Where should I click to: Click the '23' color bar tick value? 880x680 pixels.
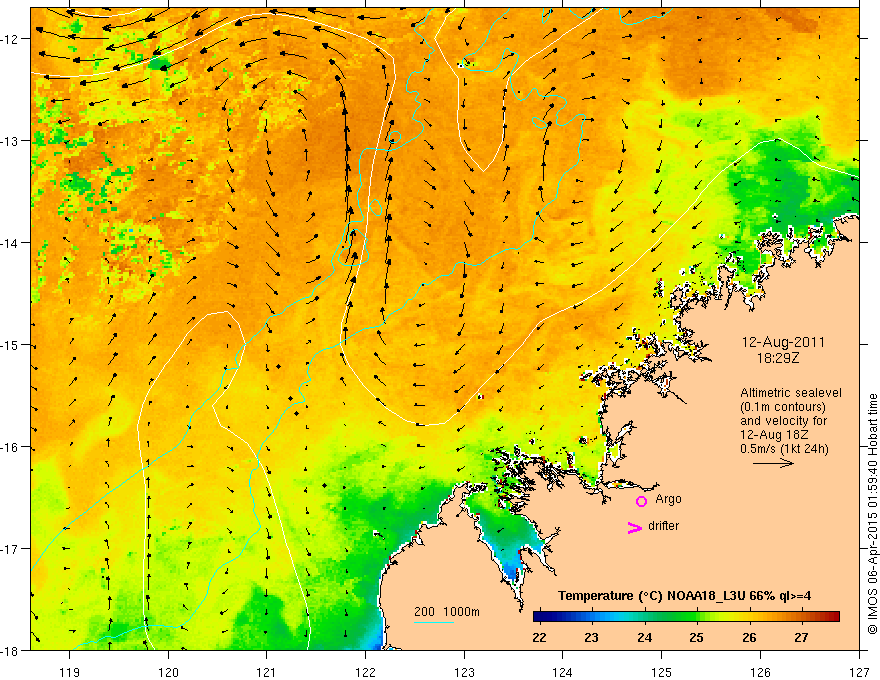tap(591, 637)
